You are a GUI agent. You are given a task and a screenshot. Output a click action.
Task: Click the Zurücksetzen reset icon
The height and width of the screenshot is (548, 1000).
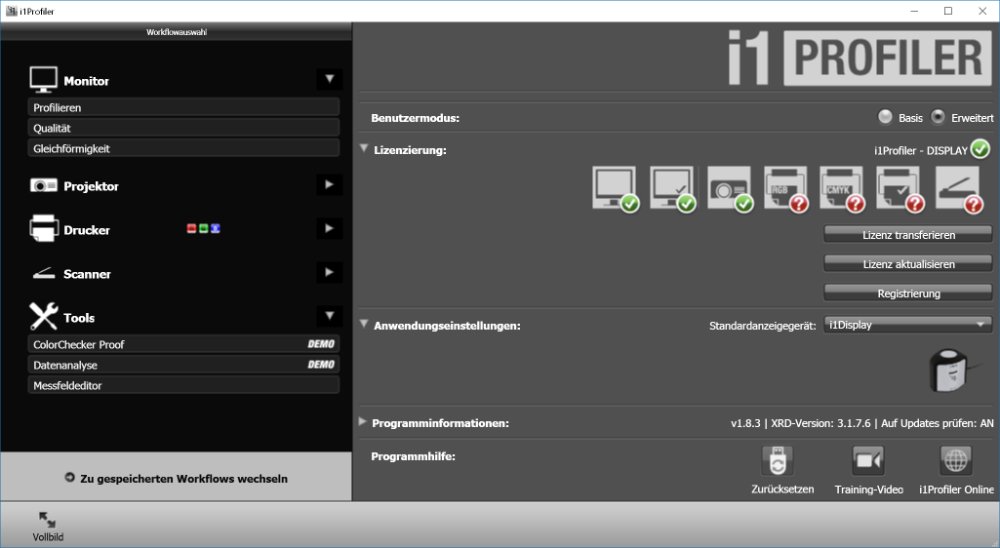point(777,461)
